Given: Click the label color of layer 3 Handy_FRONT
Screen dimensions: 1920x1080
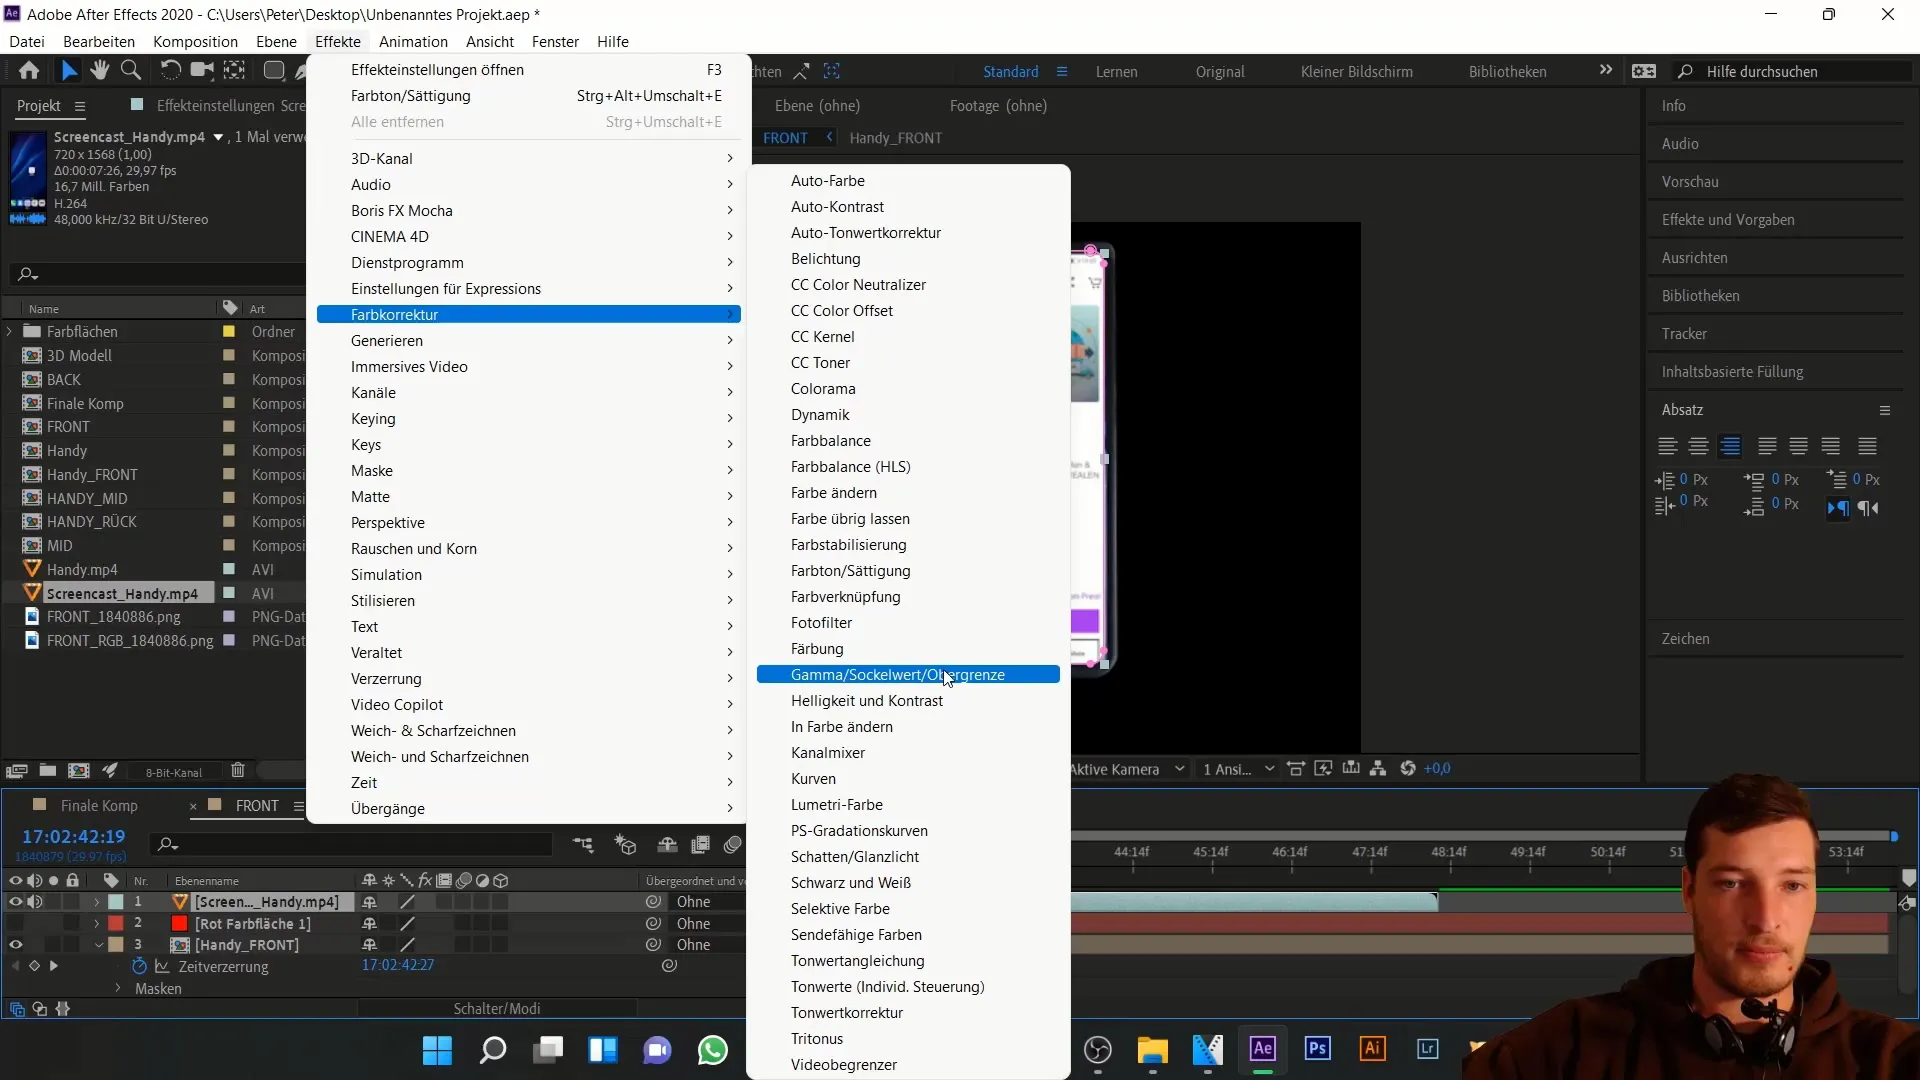Looking at the screenshot, I should point(116,944).
